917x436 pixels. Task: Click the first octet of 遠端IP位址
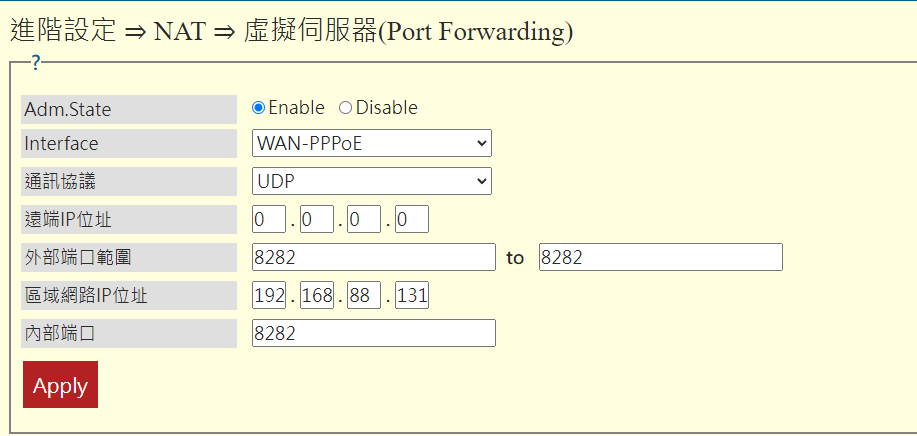point(269,219)
